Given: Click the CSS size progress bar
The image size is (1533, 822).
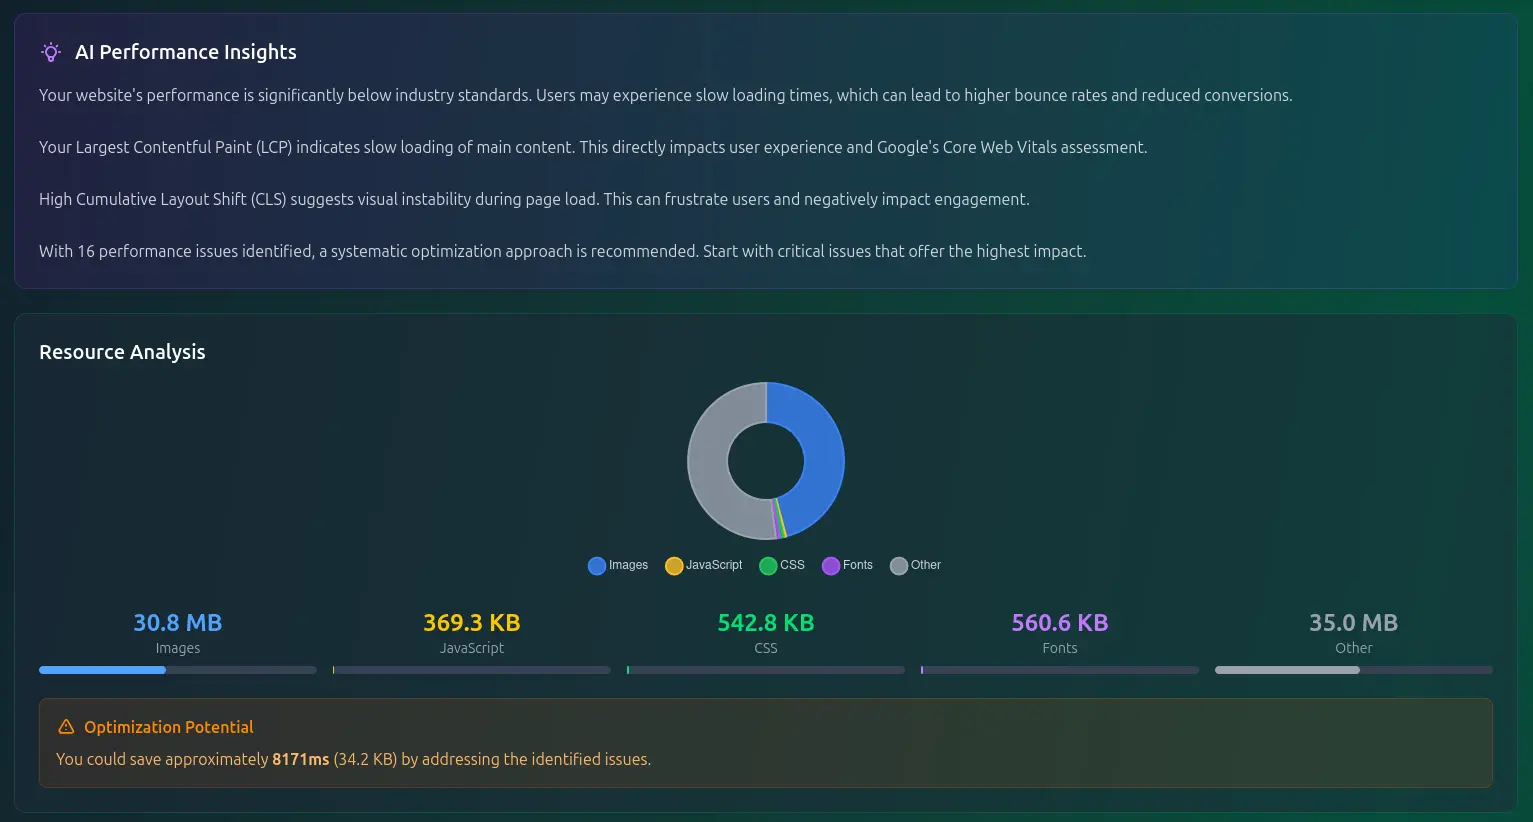Looking at the screenshot, I should tap(766, 670).
